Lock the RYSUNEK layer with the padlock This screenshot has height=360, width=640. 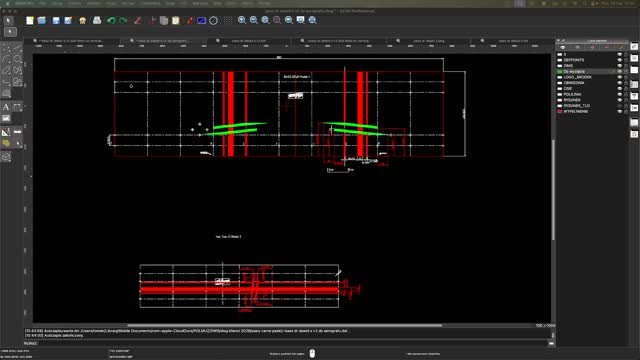tap(626, 100)
